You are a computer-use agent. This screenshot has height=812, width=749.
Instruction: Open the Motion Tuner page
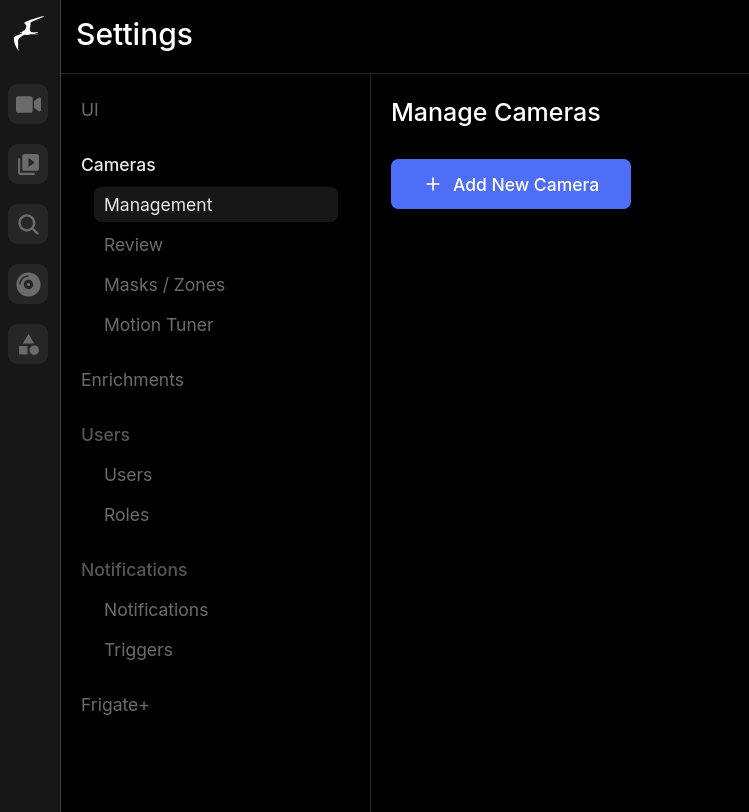coord(159,325)
